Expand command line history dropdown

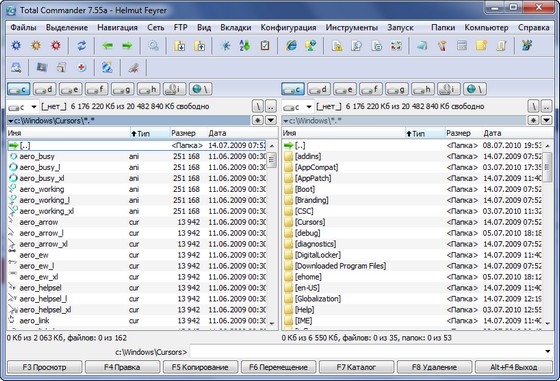coord(548,352)
